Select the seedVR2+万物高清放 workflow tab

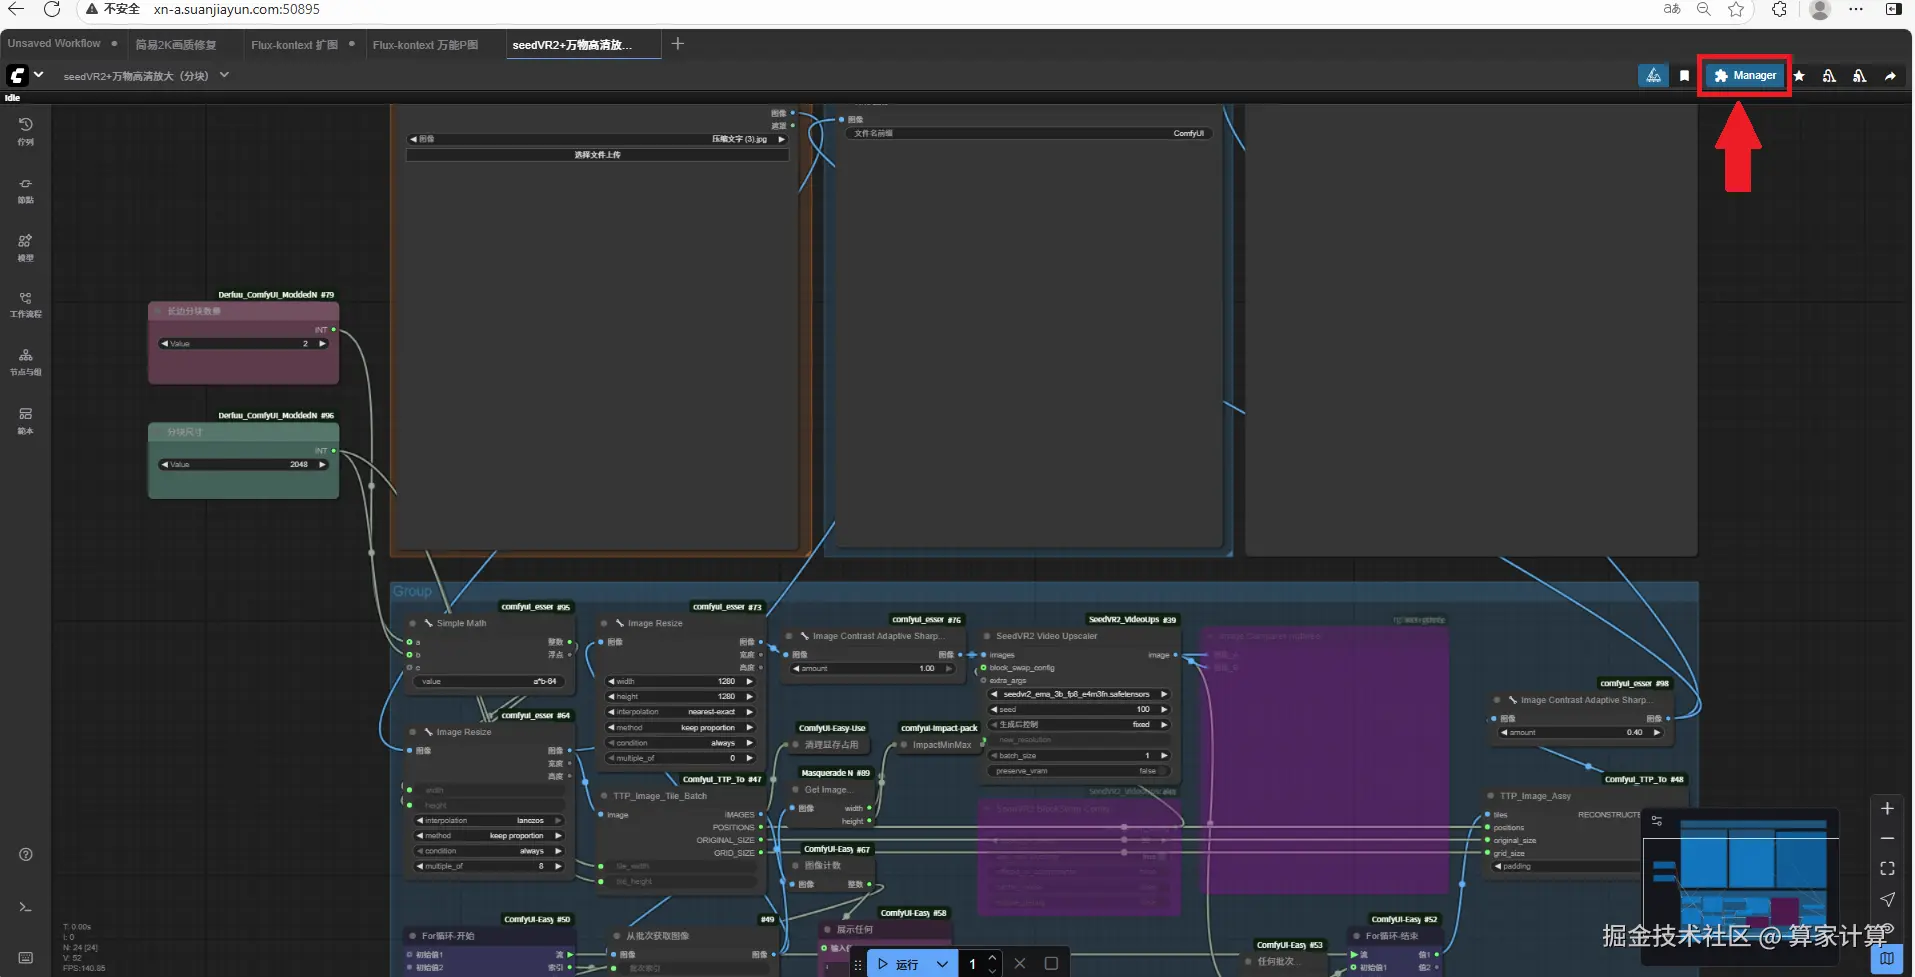click(x=572, y=45)
